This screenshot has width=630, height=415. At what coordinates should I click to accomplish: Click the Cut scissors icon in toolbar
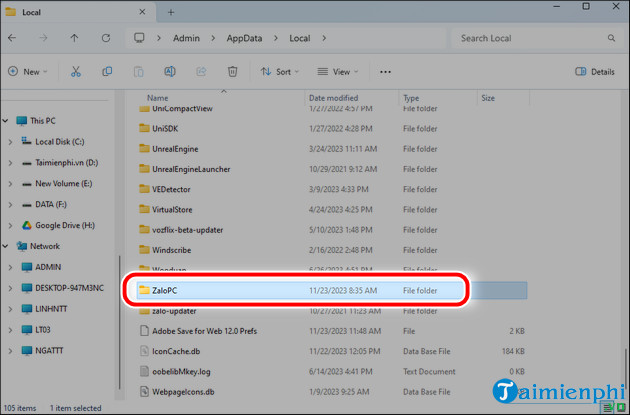coord(75,72)
